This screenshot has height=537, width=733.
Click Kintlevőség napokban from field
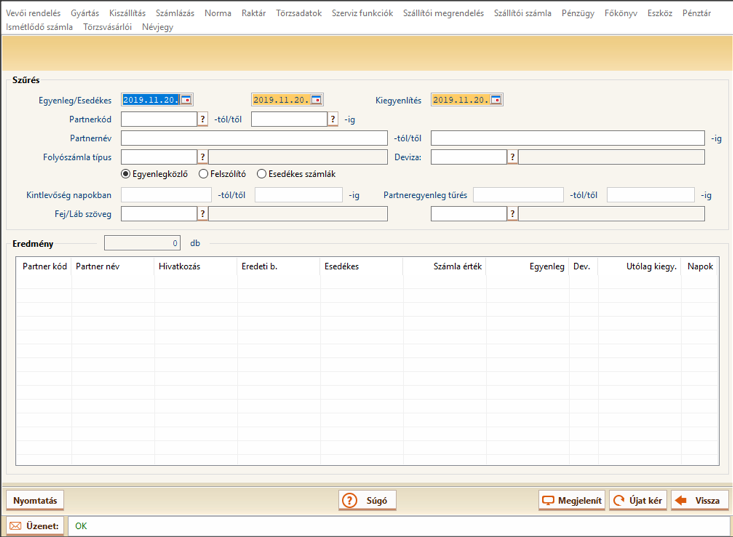point(166,195)
